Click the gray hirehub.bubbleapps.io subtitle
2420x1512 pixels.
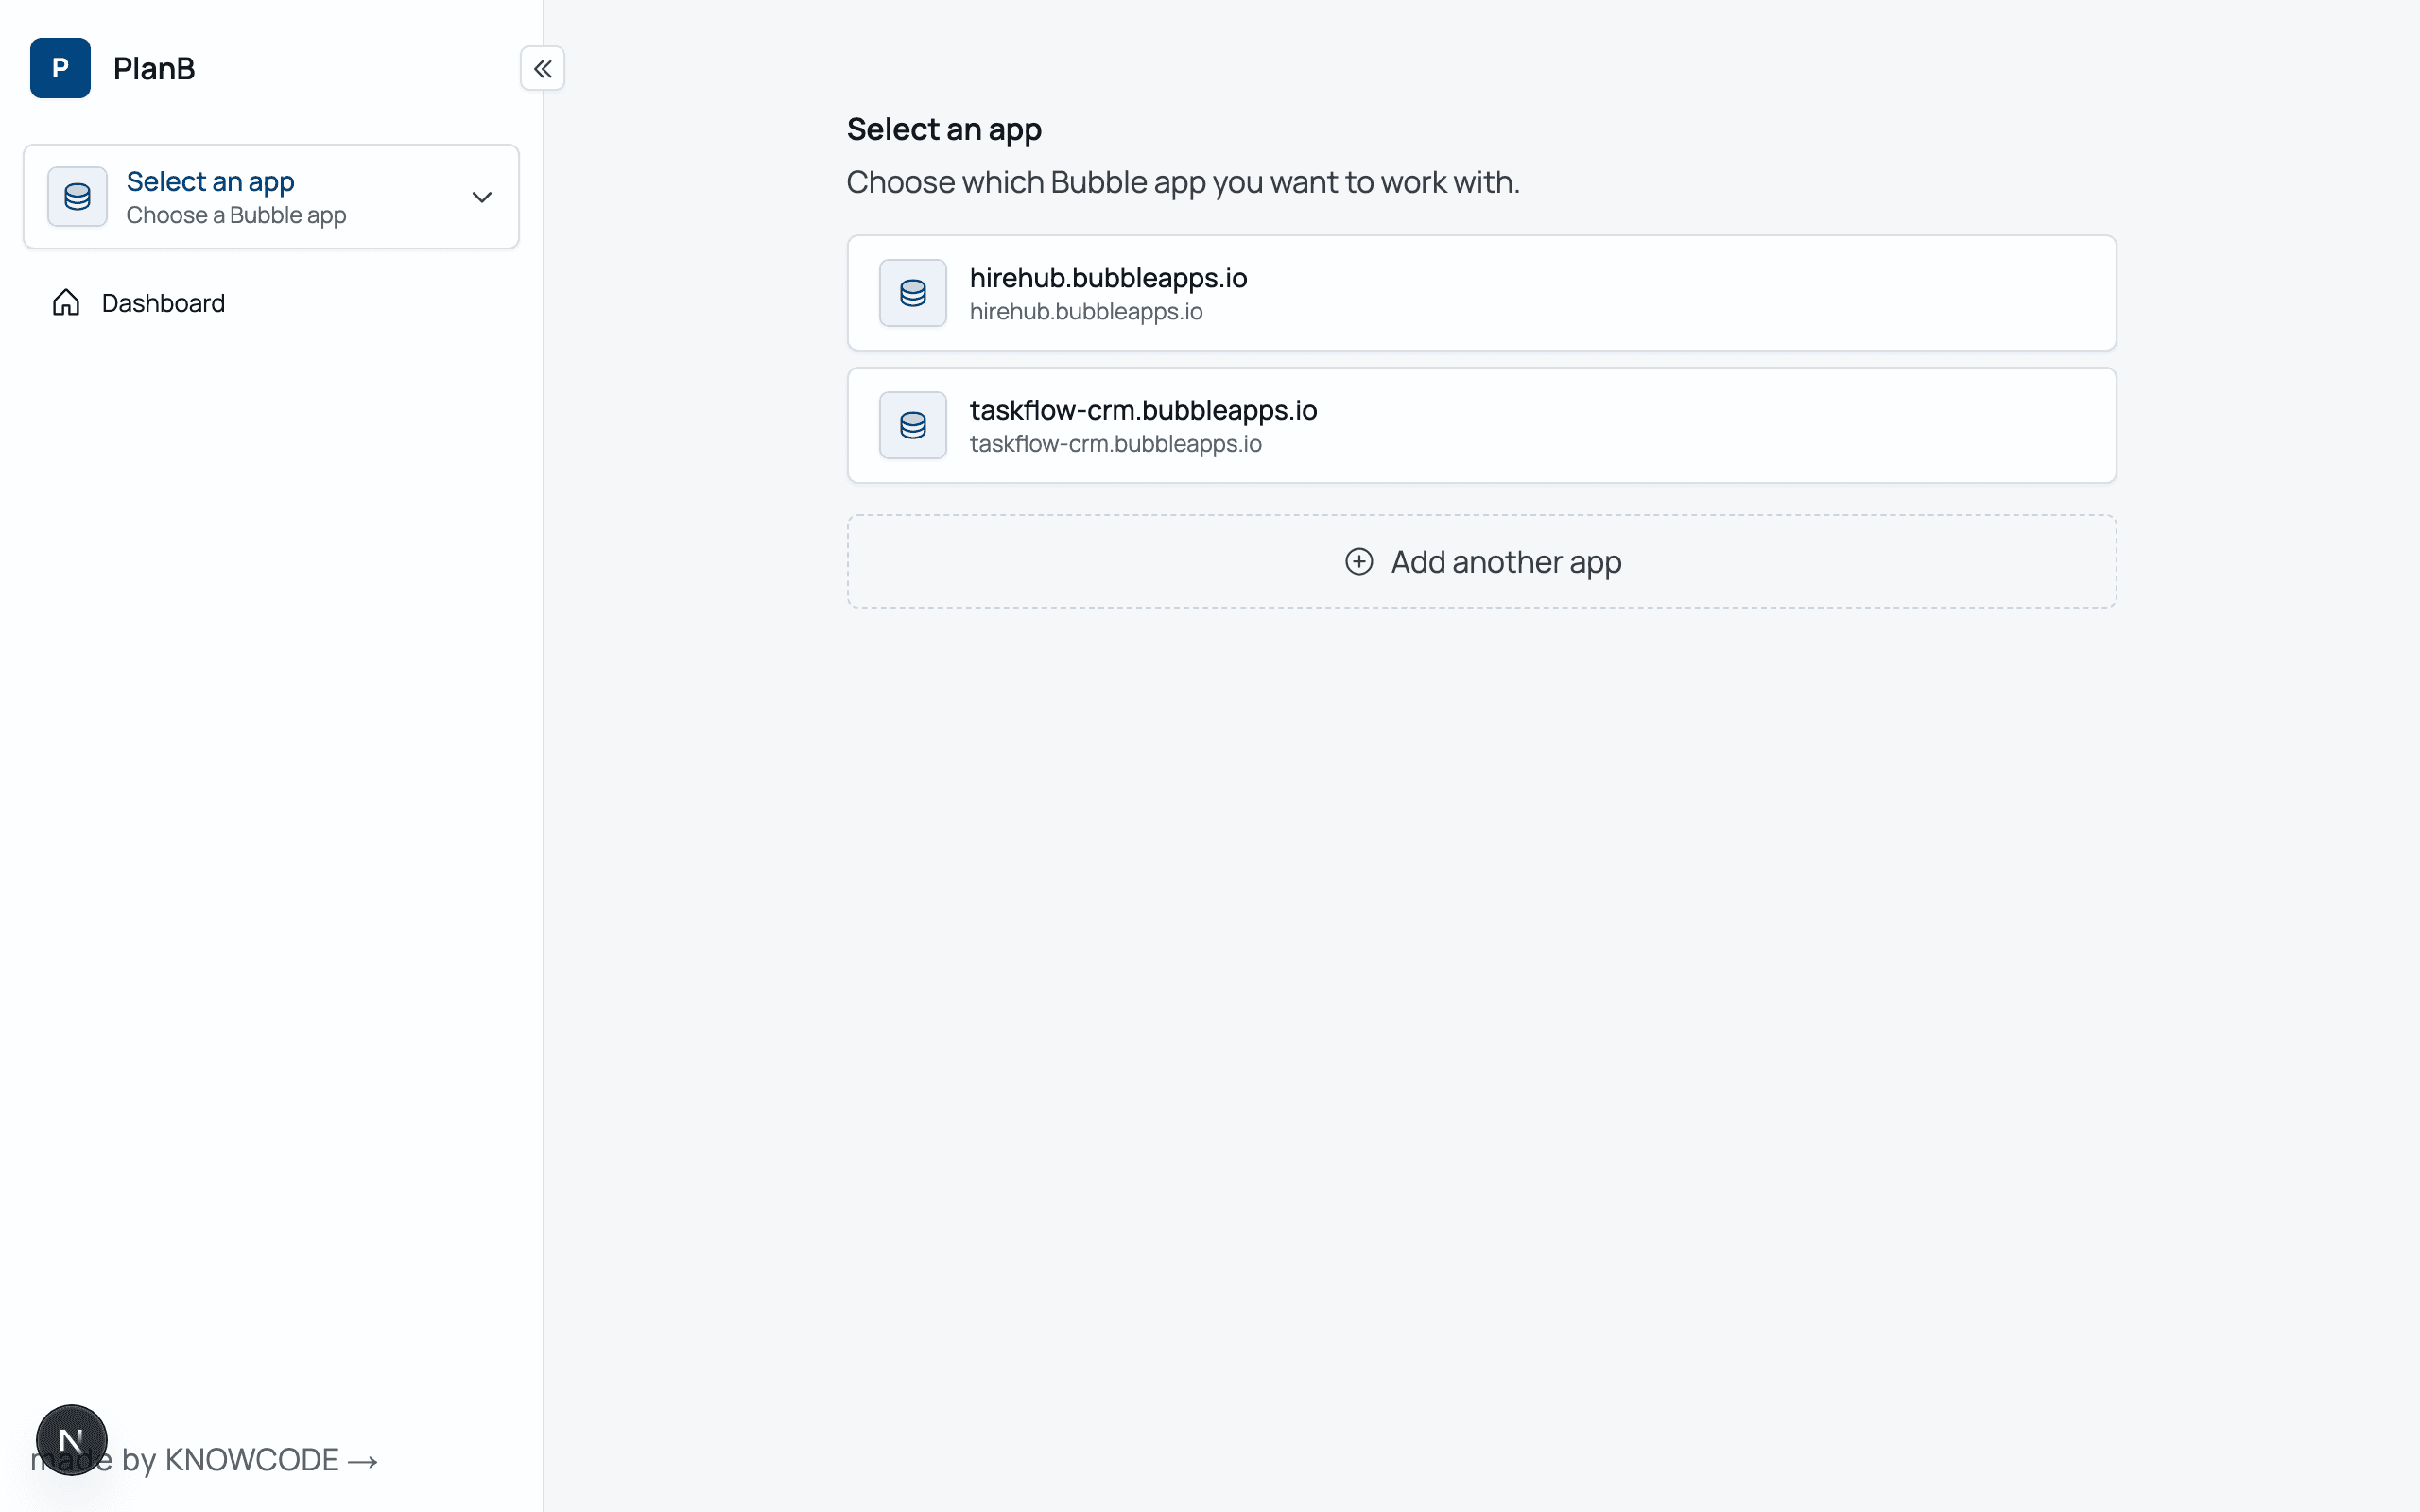[x=1086, y=311]
